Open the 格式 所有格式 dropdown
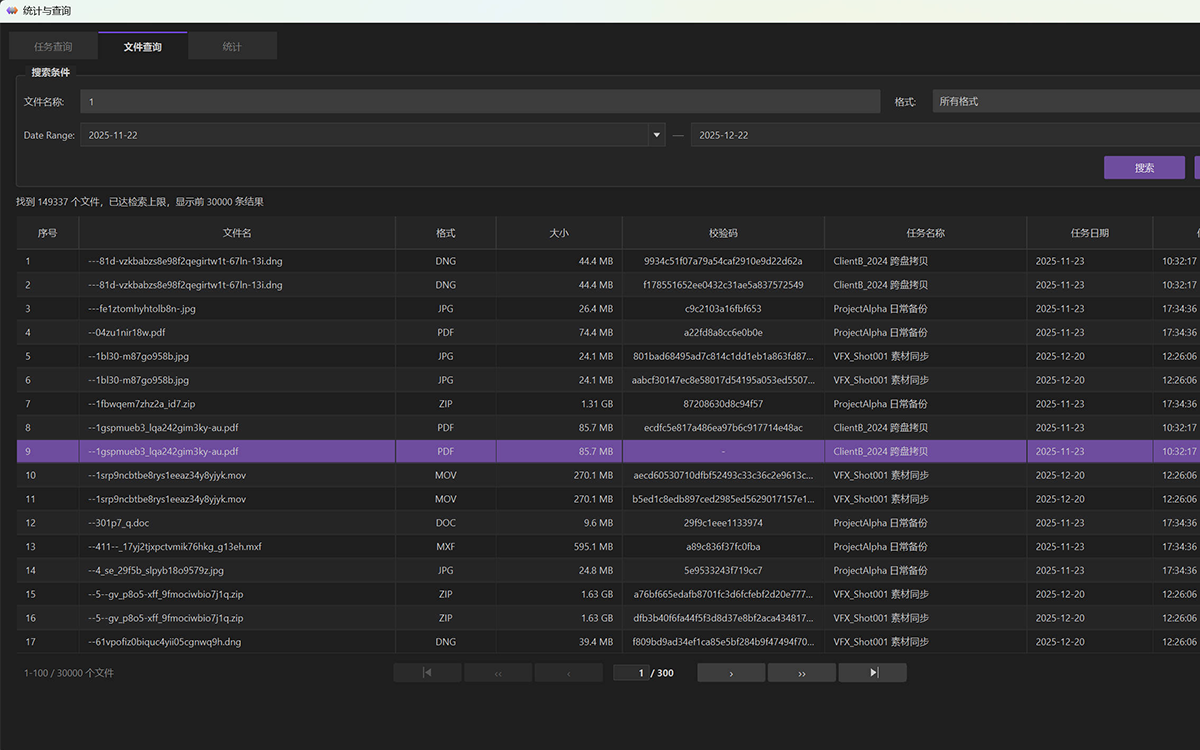 (x=1066, y=102)
